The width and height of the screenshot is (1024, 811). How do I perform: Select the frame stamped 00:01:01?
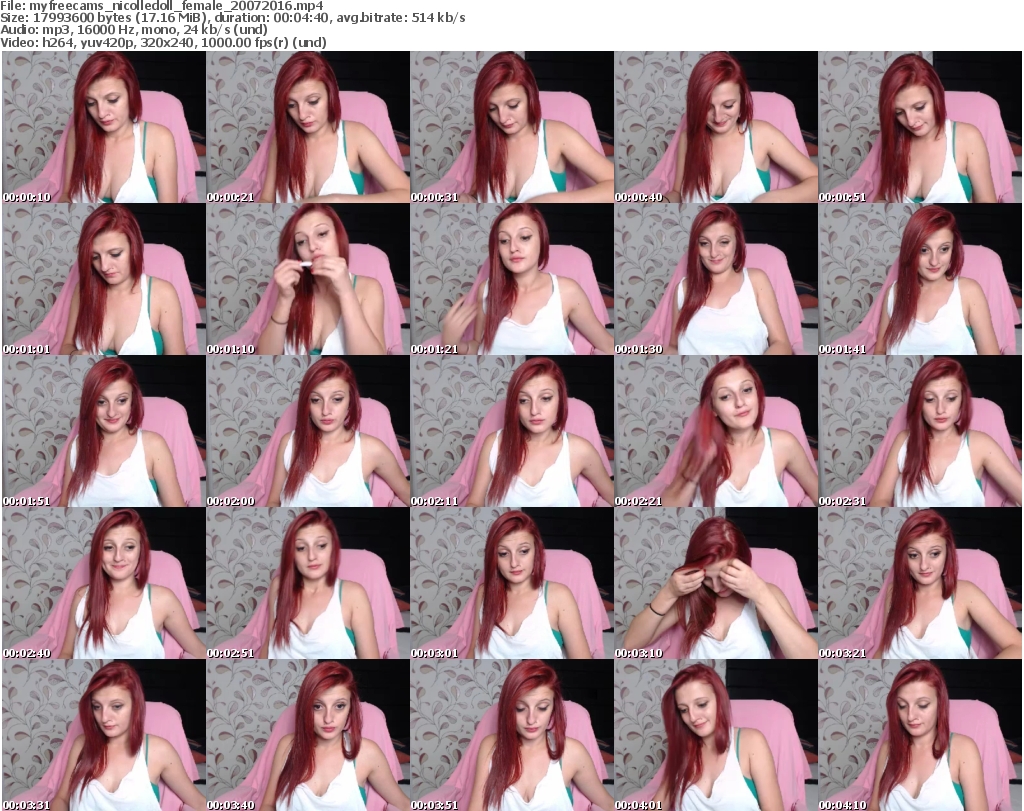point(104,279)
